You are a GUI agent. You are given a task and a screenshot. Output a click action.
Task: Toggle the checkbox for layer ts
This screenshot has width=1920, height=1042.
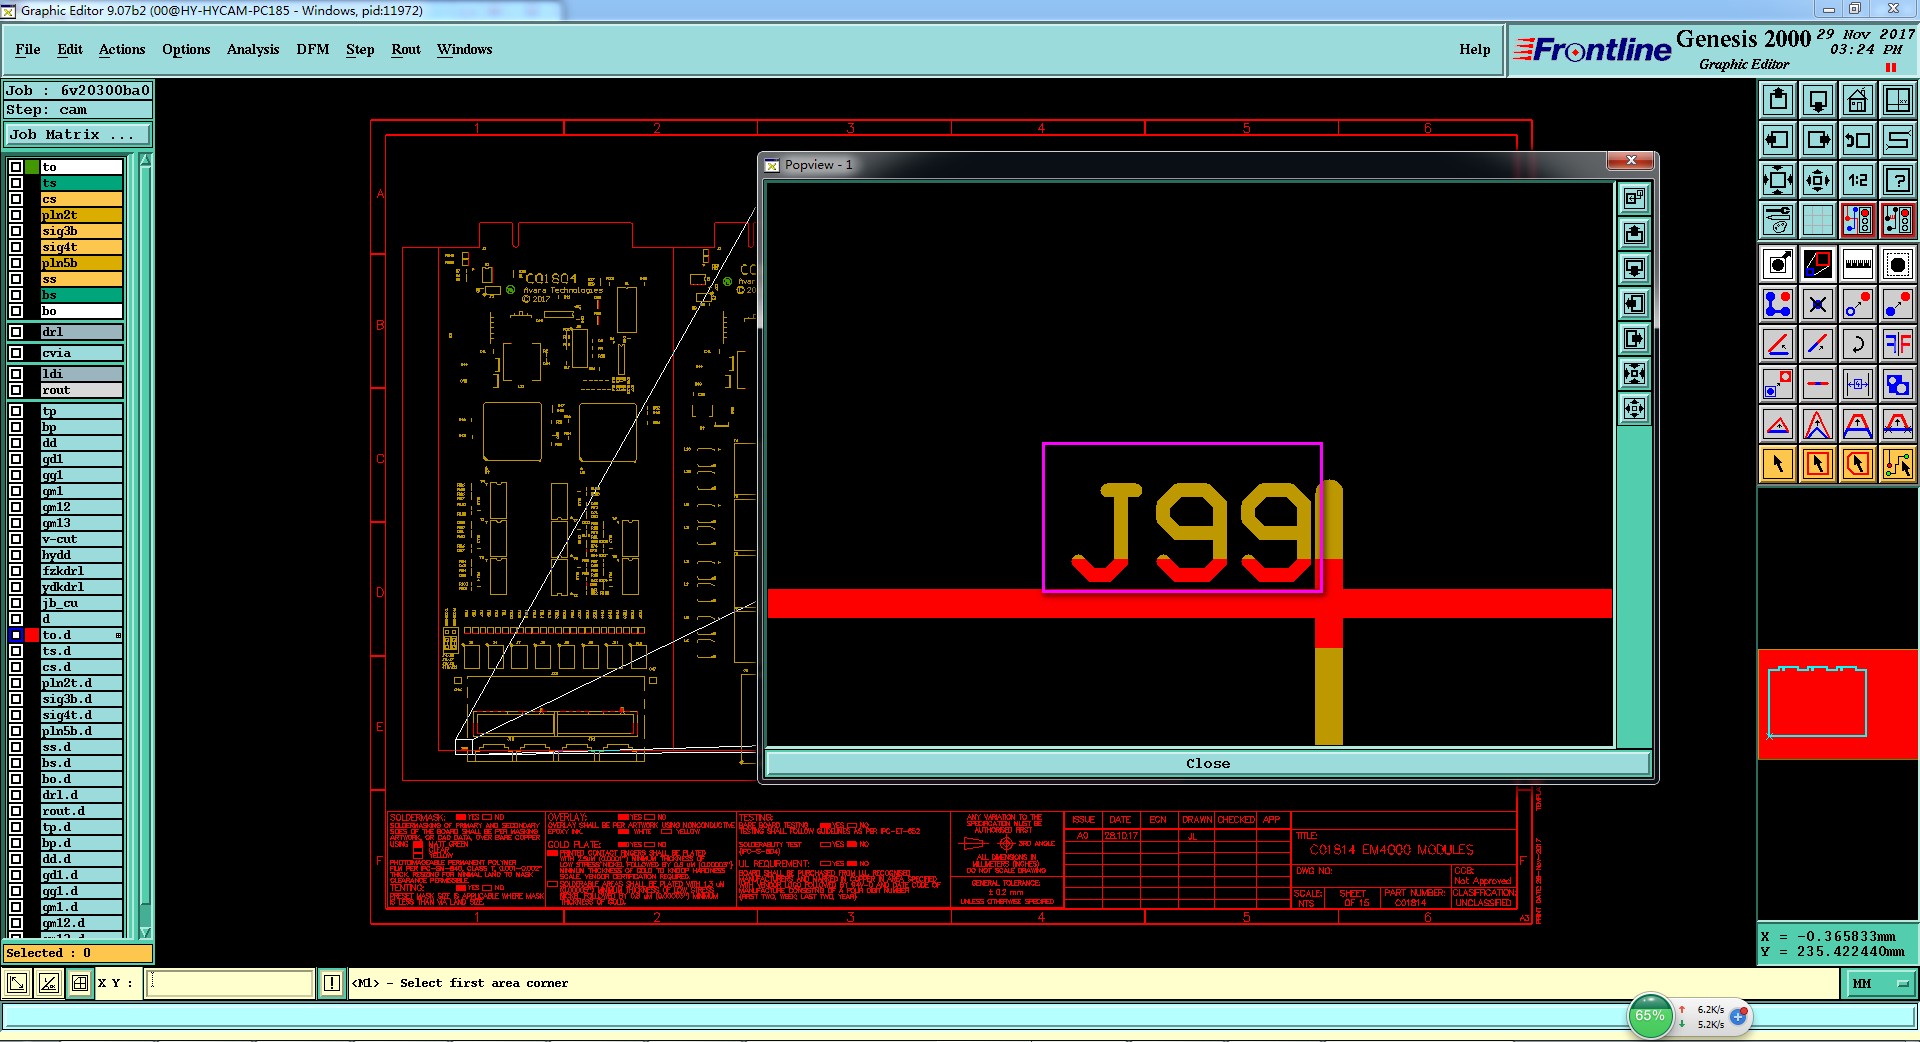(x=16, y=183)
